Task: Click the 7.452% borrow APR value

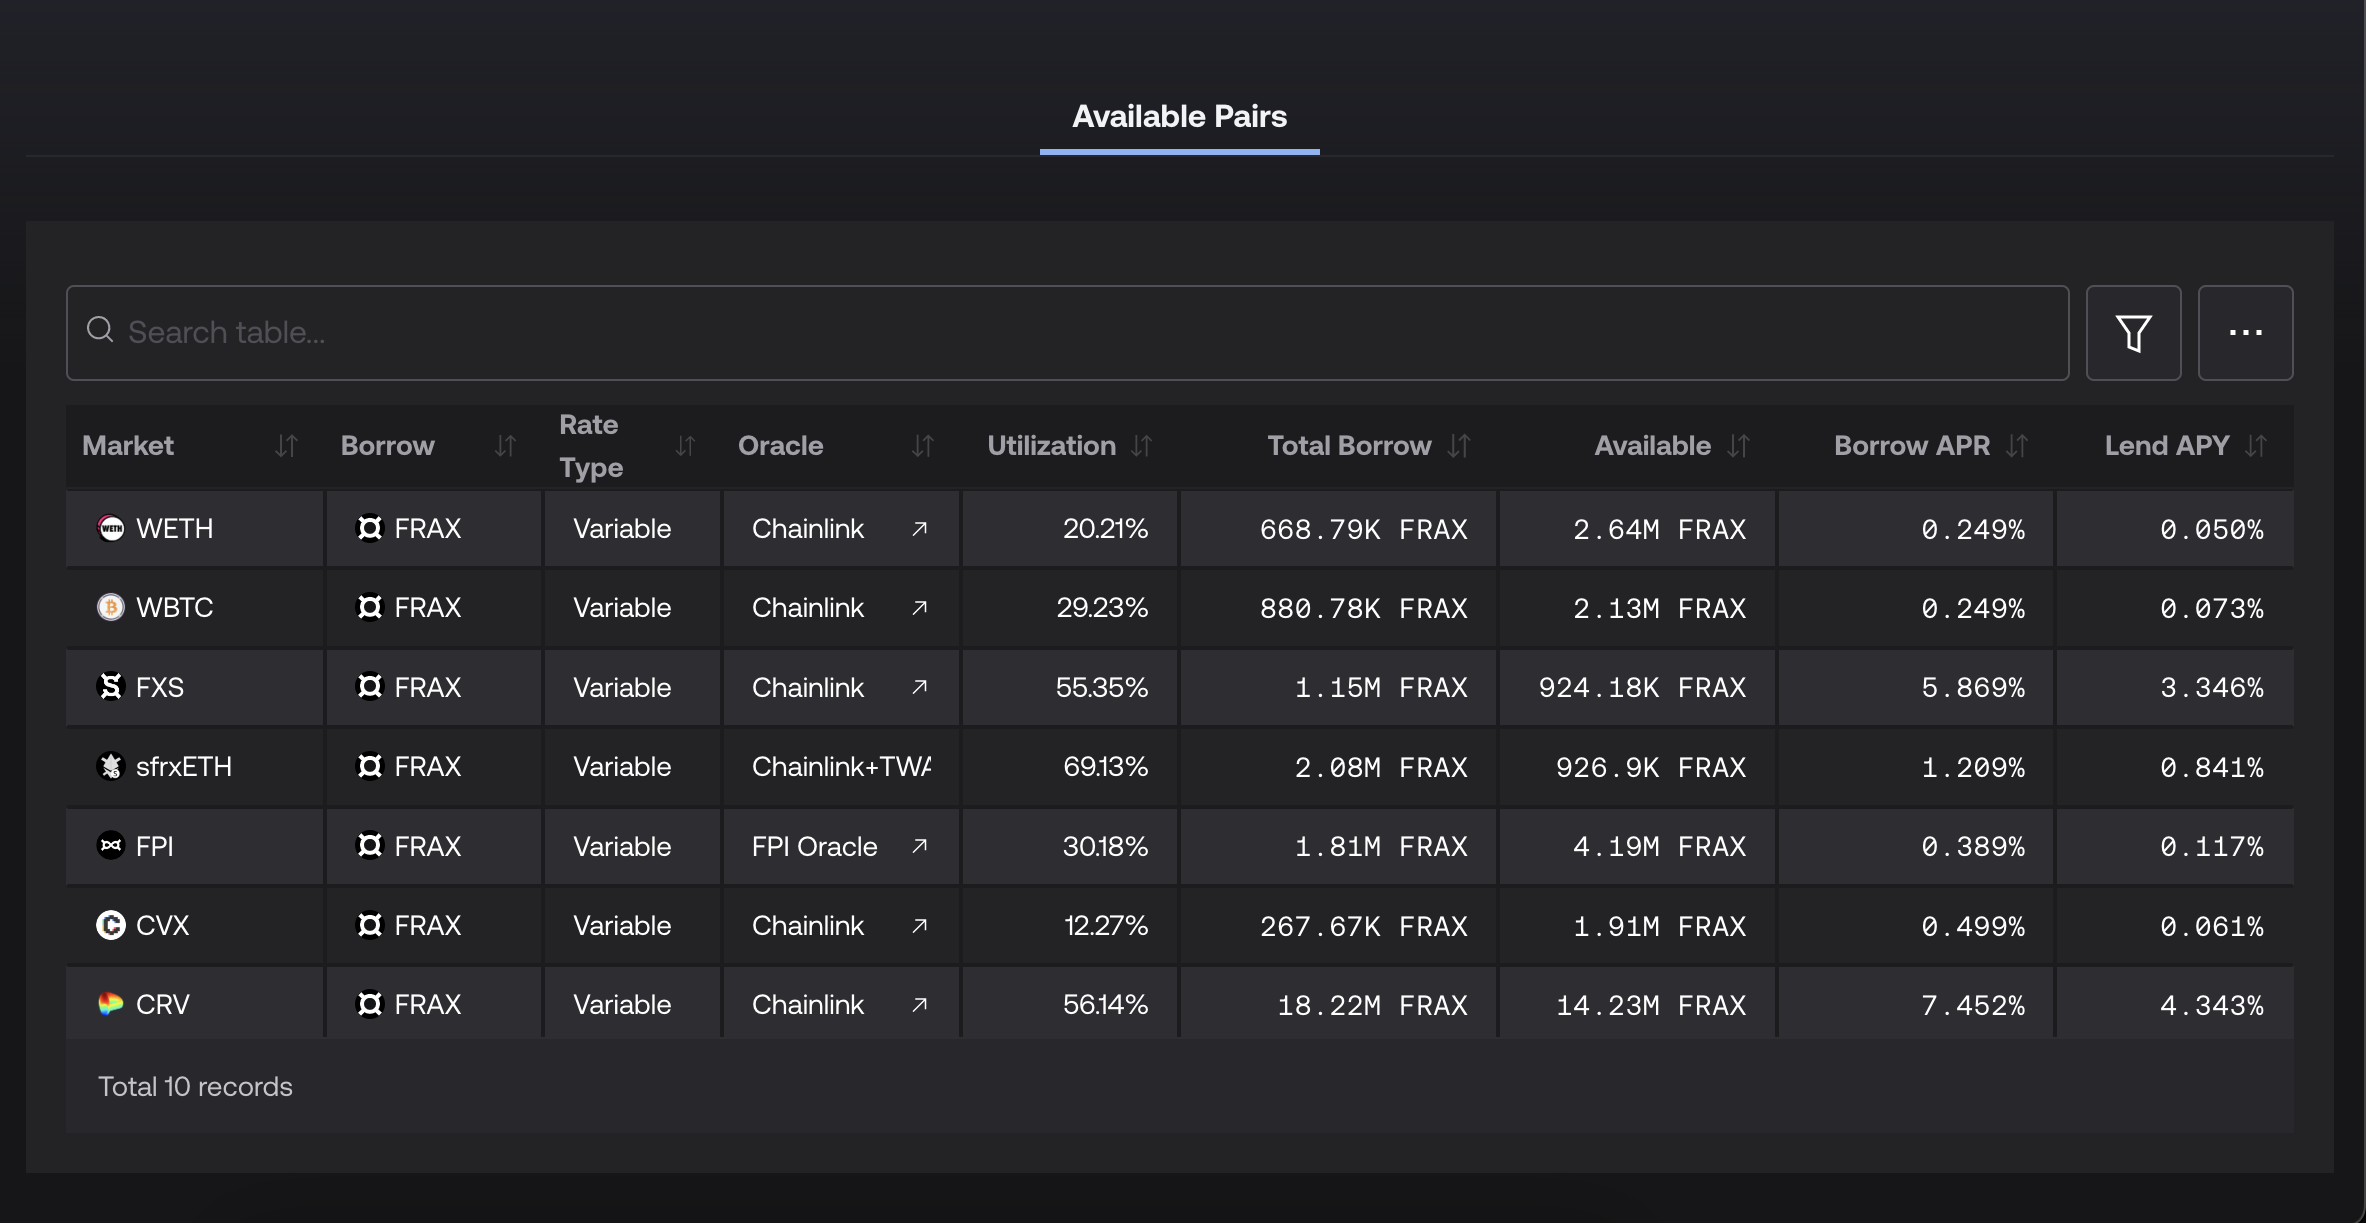Action: pyautogui.click(x=1973, y=1005)
